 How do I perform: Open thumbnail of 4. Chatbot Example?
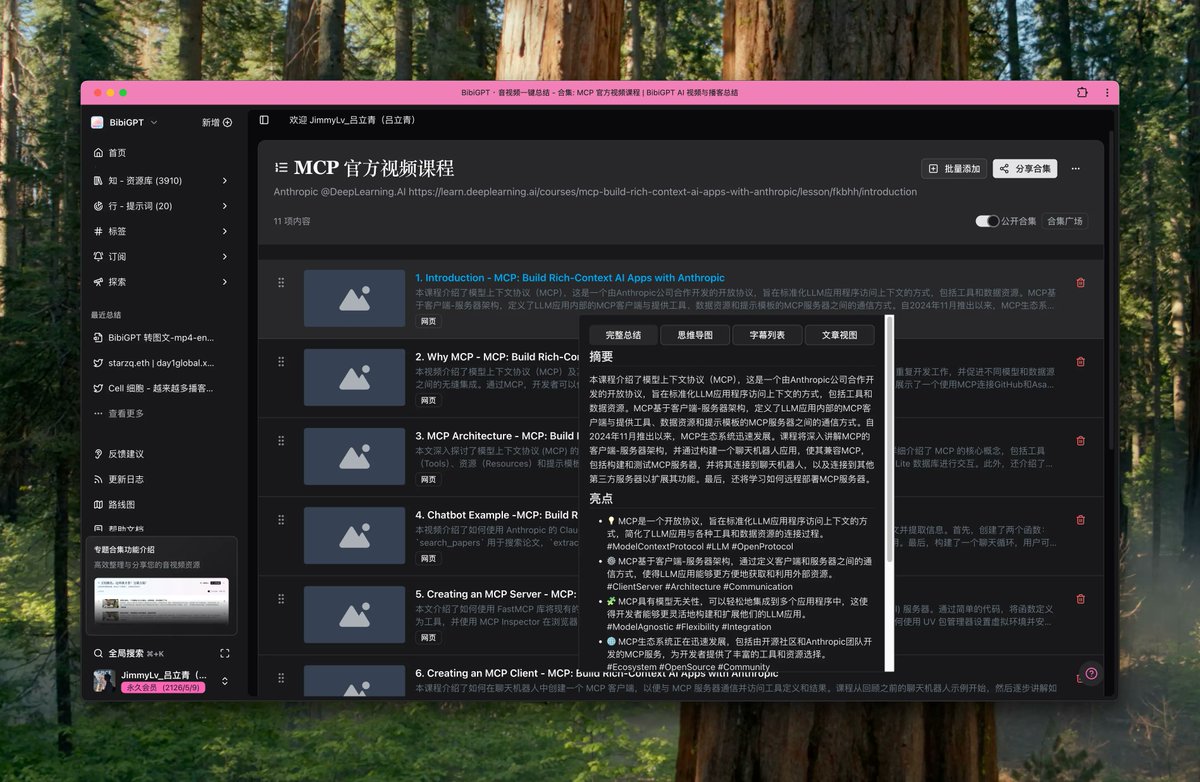tap(354, 535)
